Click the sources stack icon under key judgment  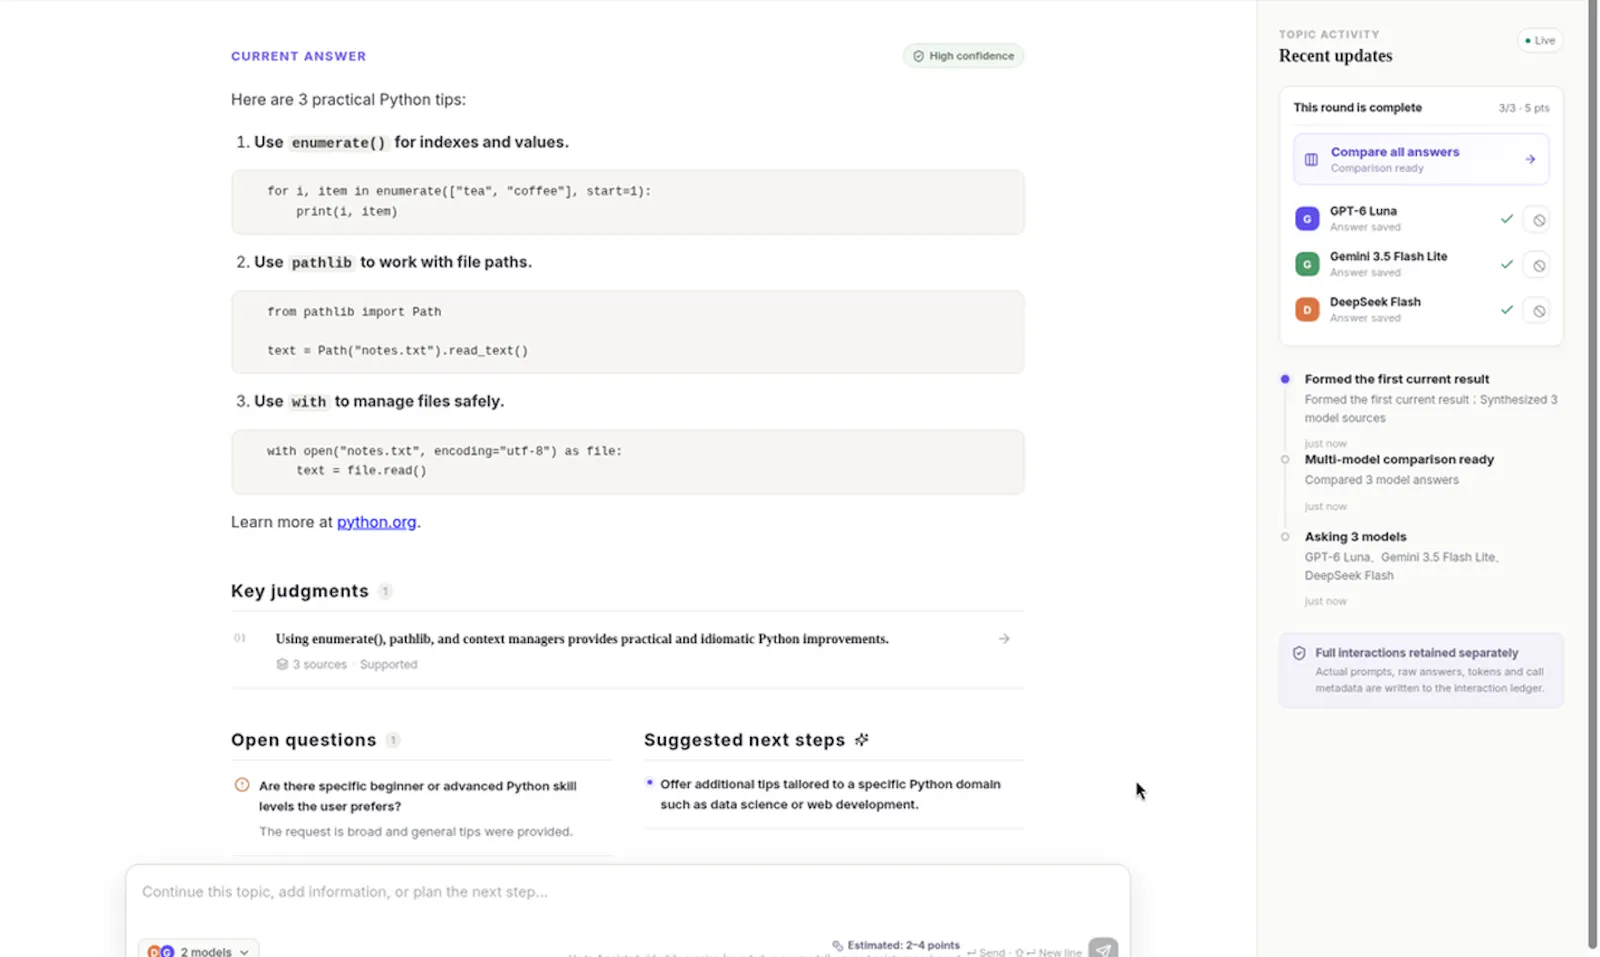pos(282,664)
